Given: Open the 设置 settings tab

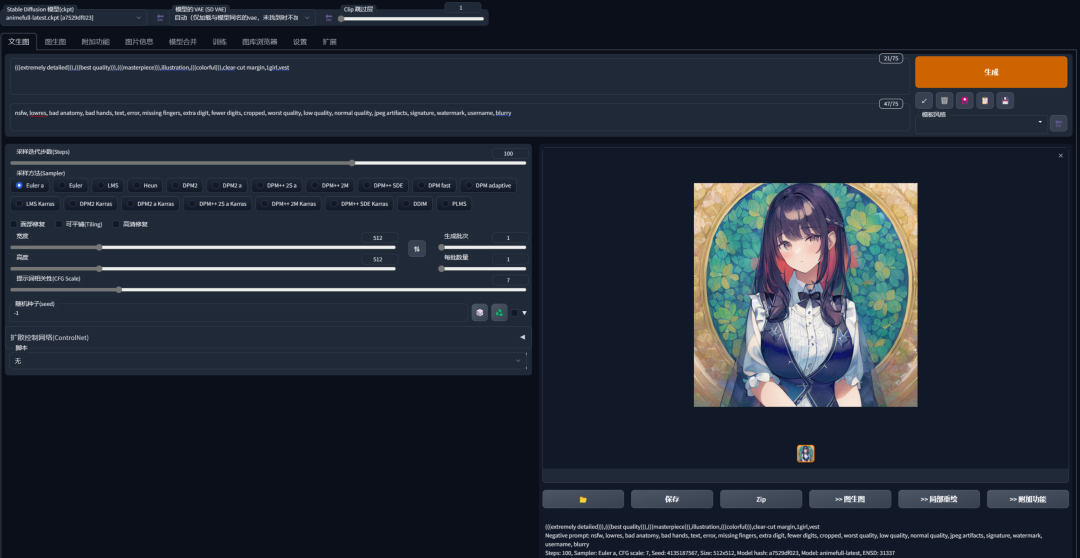Looking at the screenshot, I should pos(300,41).
